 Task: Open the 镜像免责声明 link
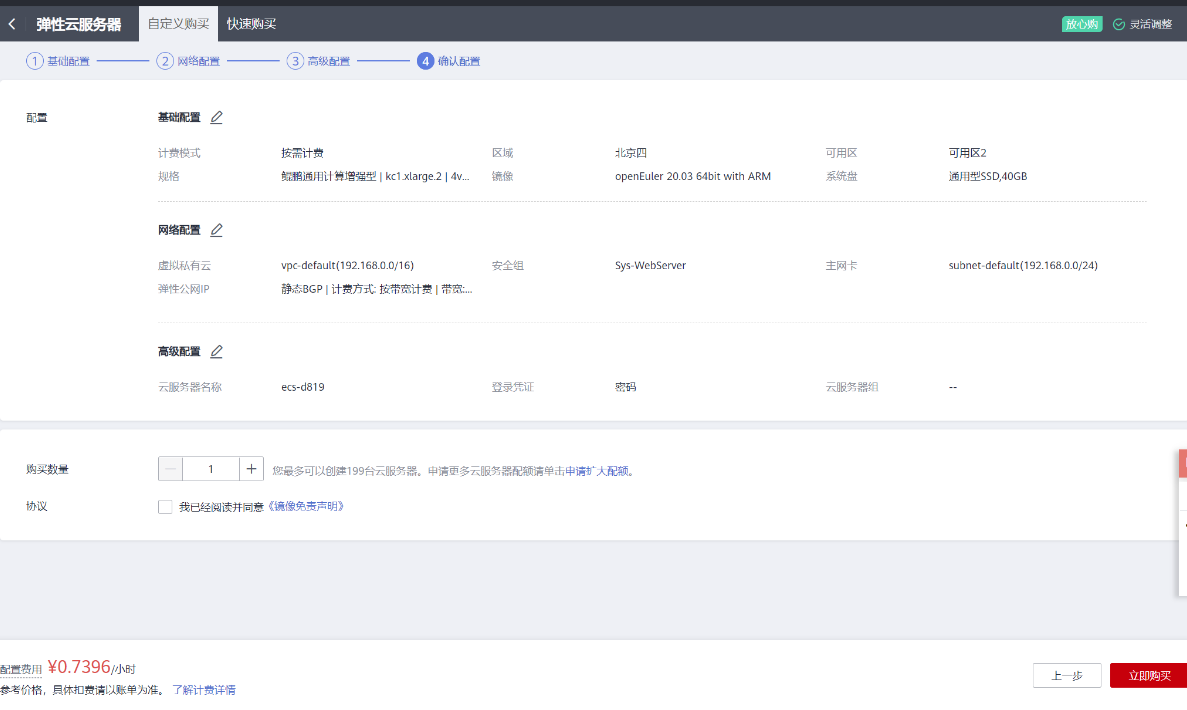coord(306,506)
